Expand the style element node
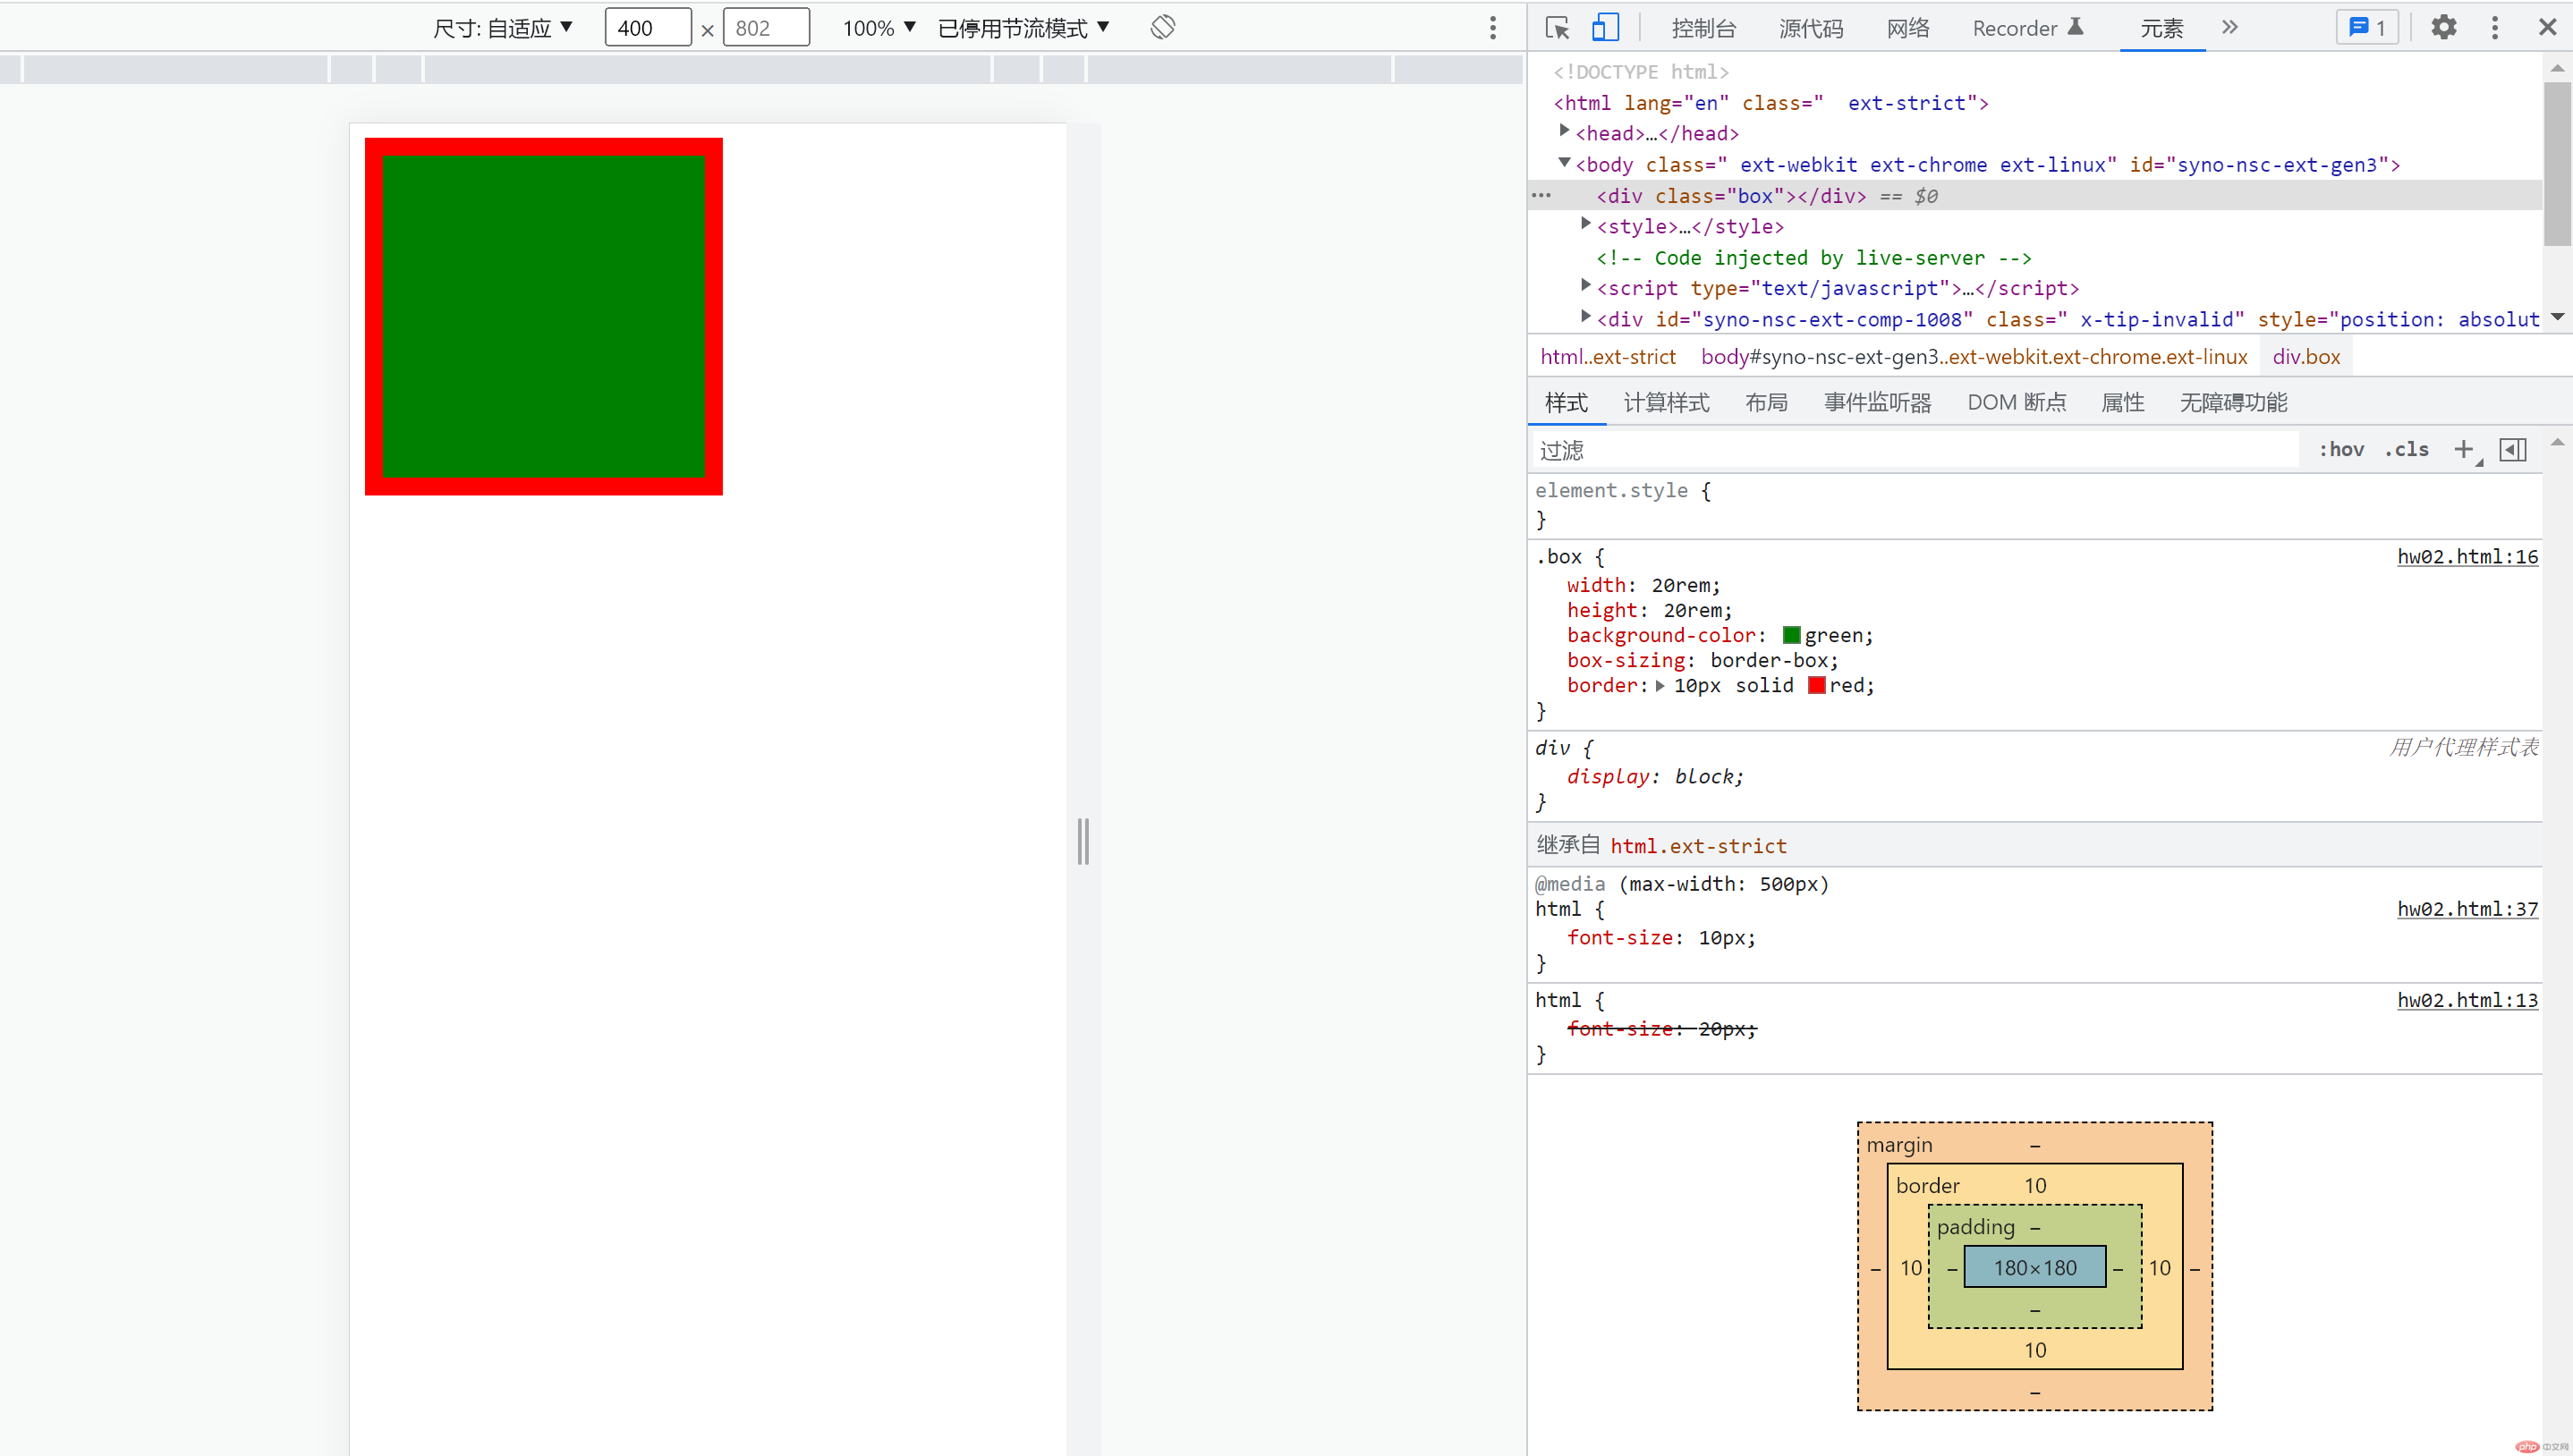Image resolution: width=2573 pixels, height=1456 pixels. click(1586, 224)
